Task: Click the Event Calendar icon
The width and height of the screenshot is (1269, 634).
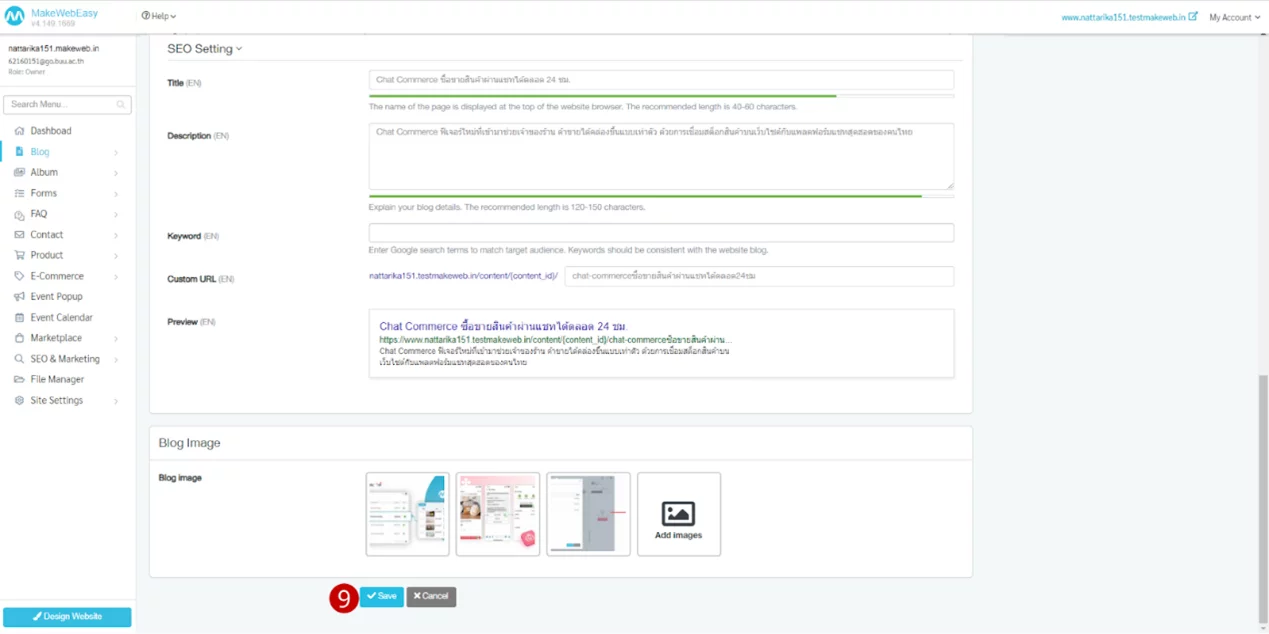Action: tap(19, 318)
